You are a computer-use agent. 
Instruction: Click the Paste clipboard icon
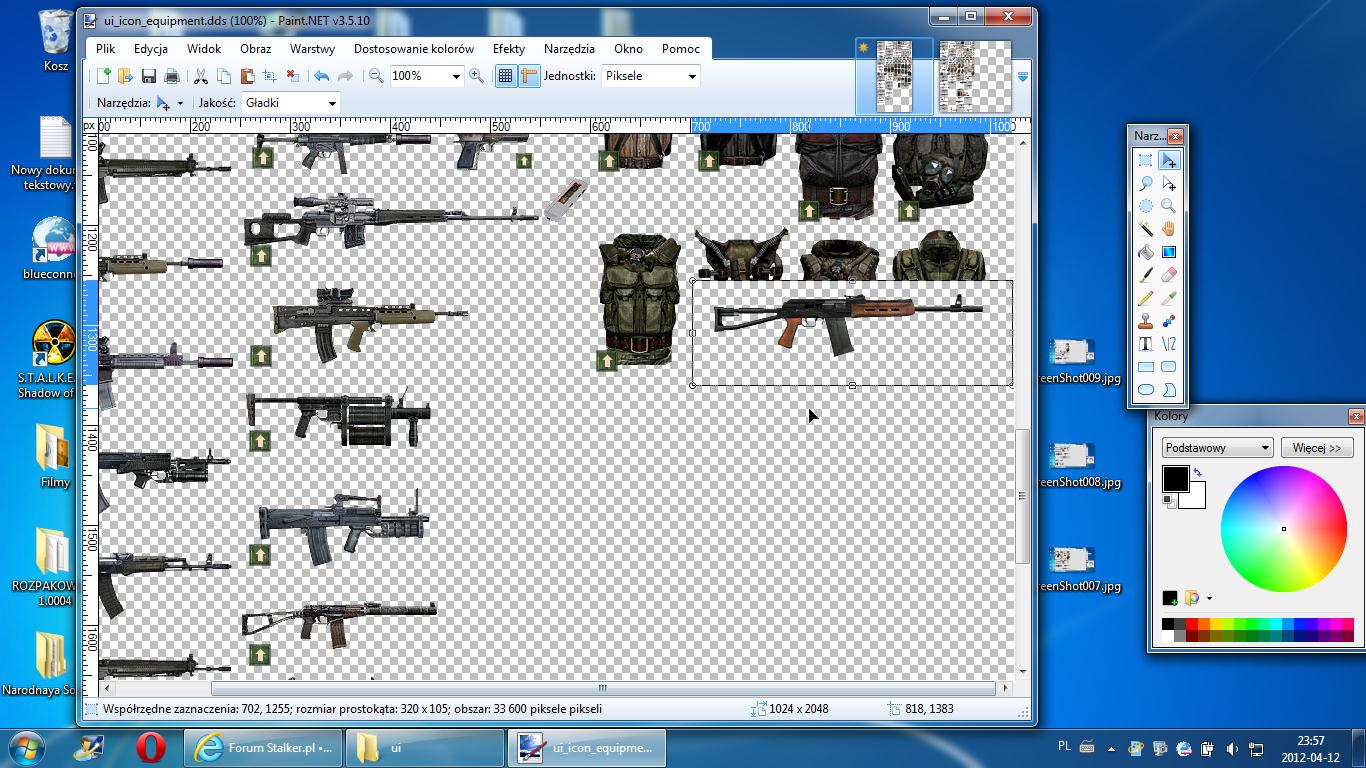tap(246, 76)
